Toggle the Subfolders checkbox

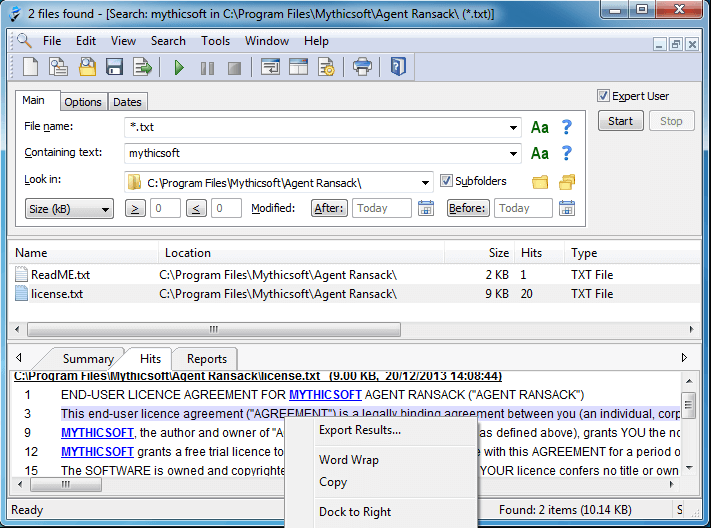pos(446,181)
